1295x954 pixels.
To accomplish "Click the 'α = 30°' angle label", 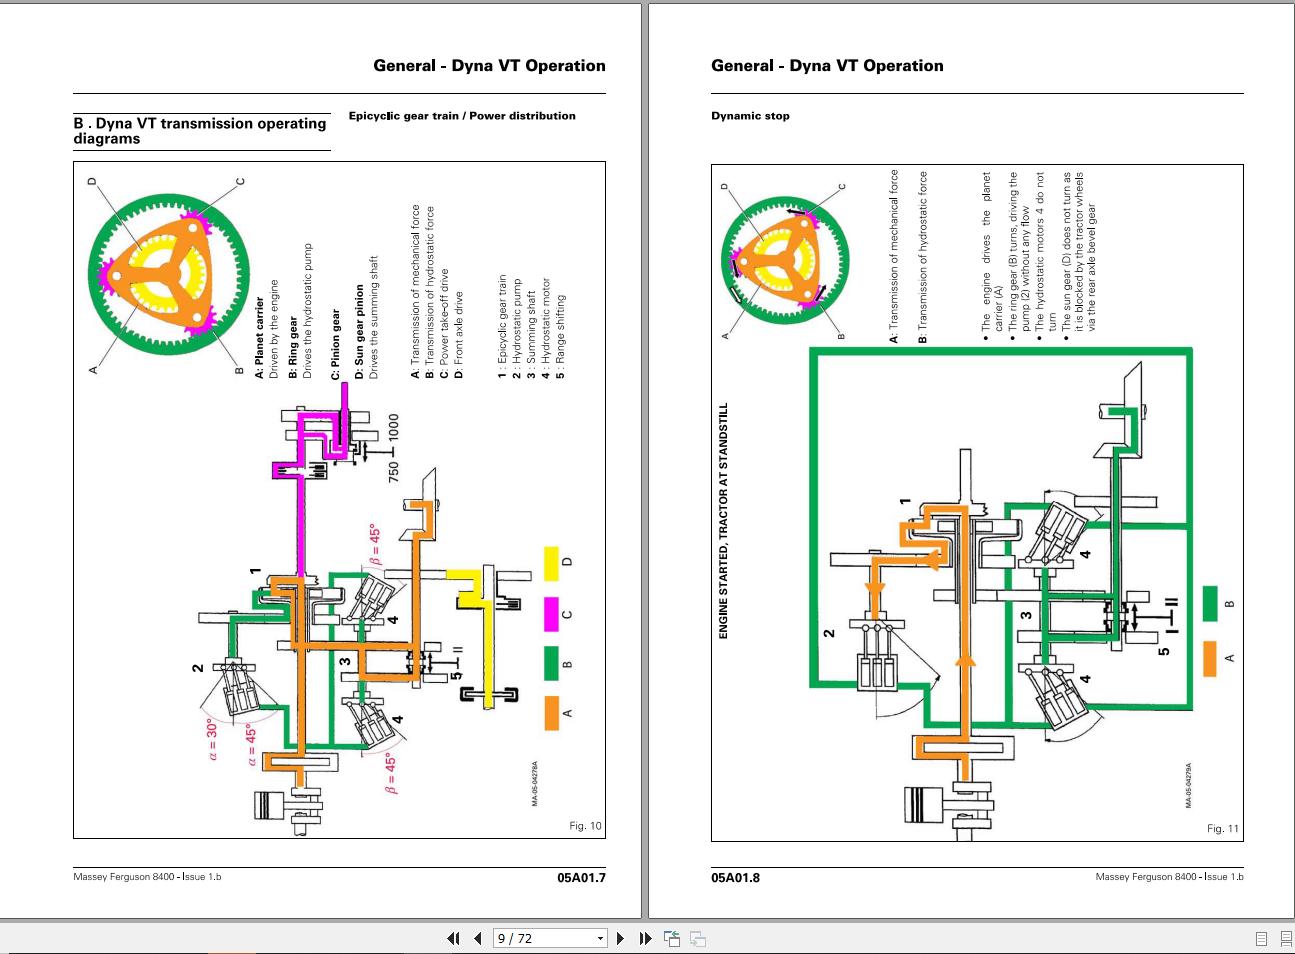I will [x=212, y=740].
